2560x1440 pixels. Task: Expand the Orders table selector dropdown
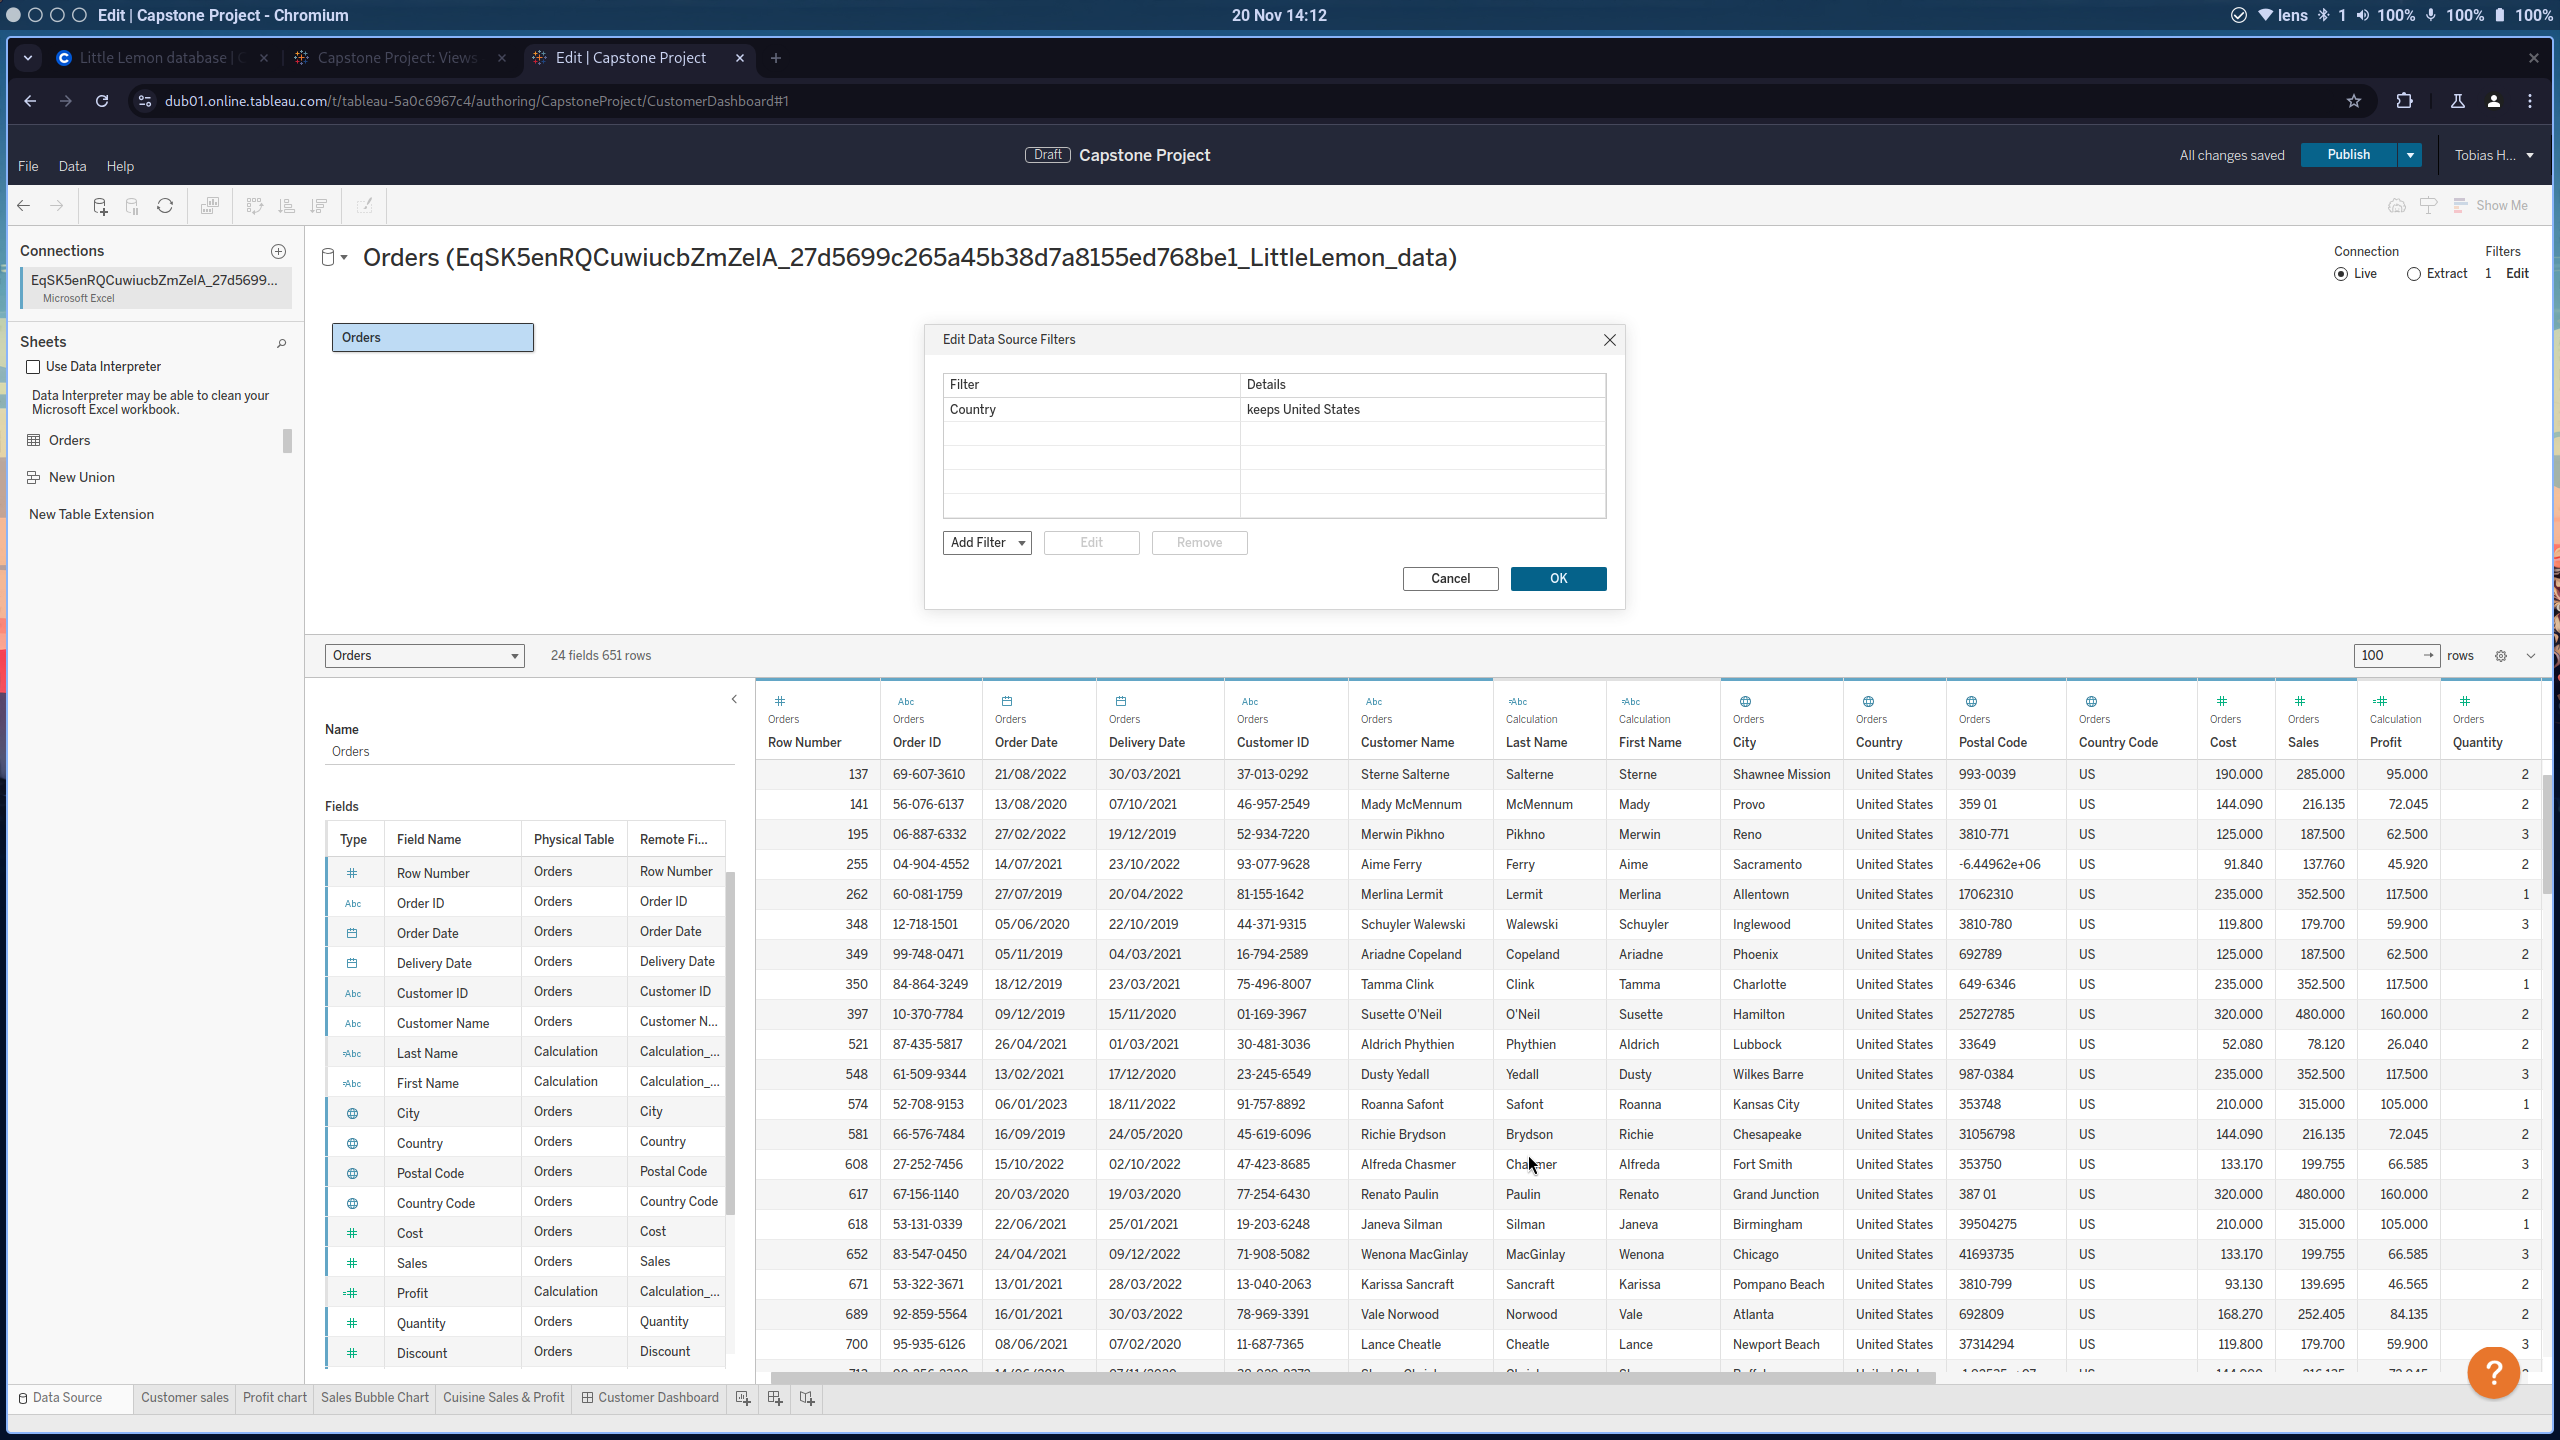click(x=424, y=656)
